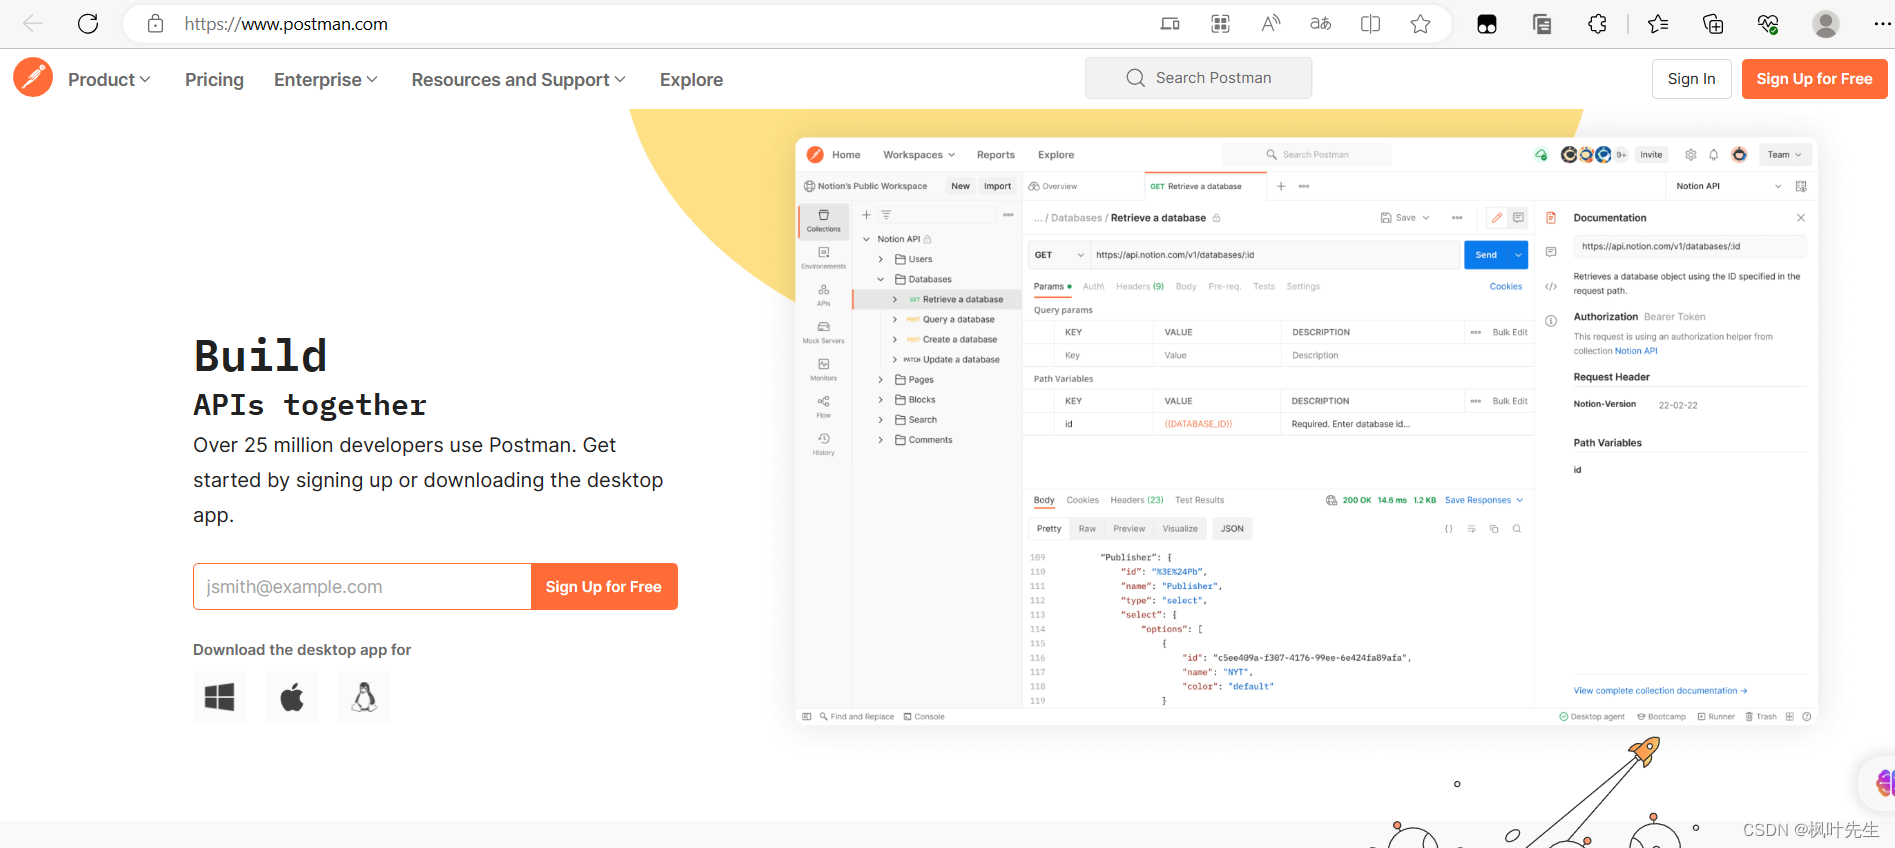Open the Team dropdown in app preview
The width and height of the screenshot is (1895, 848).
tap(1784, 155)
